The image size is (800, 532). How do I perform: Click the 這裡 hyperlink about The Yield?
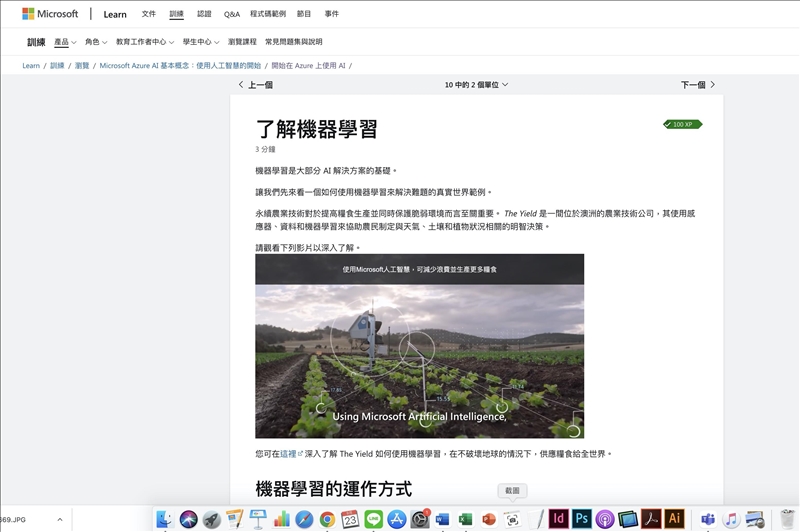tap(289, 454)
